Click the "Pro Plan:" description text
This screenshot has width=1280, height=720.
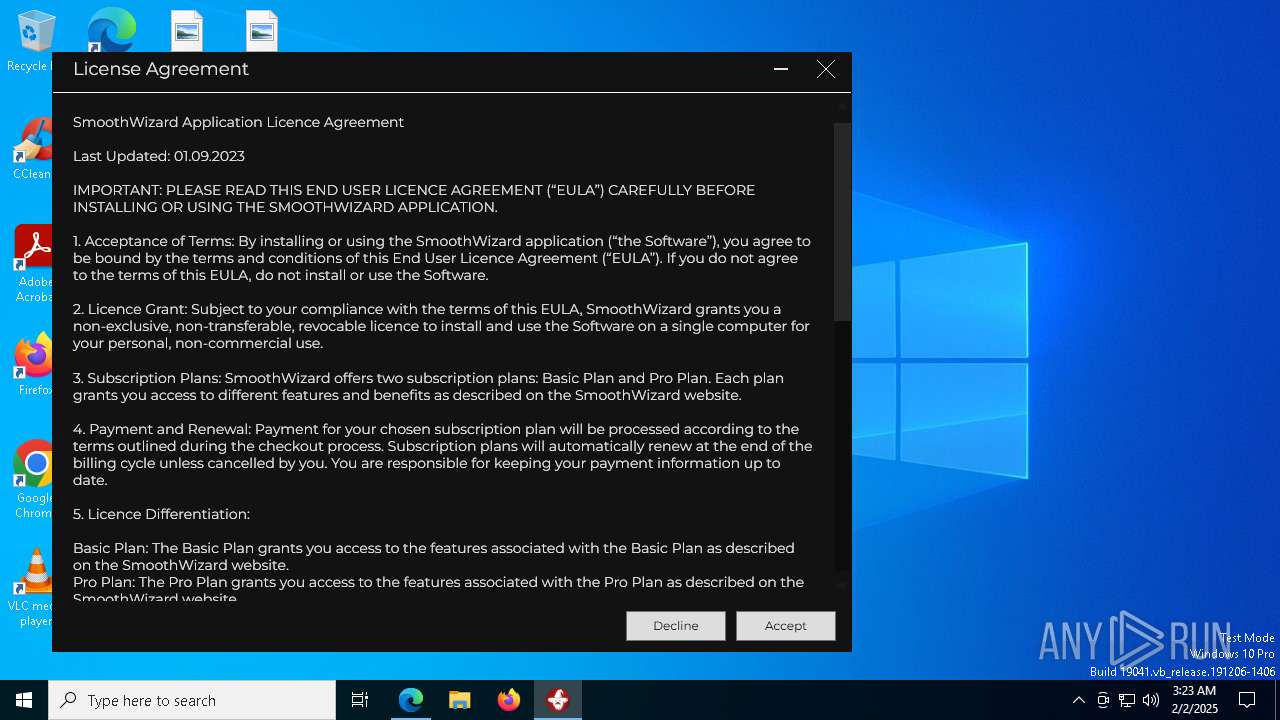(438, 590)
